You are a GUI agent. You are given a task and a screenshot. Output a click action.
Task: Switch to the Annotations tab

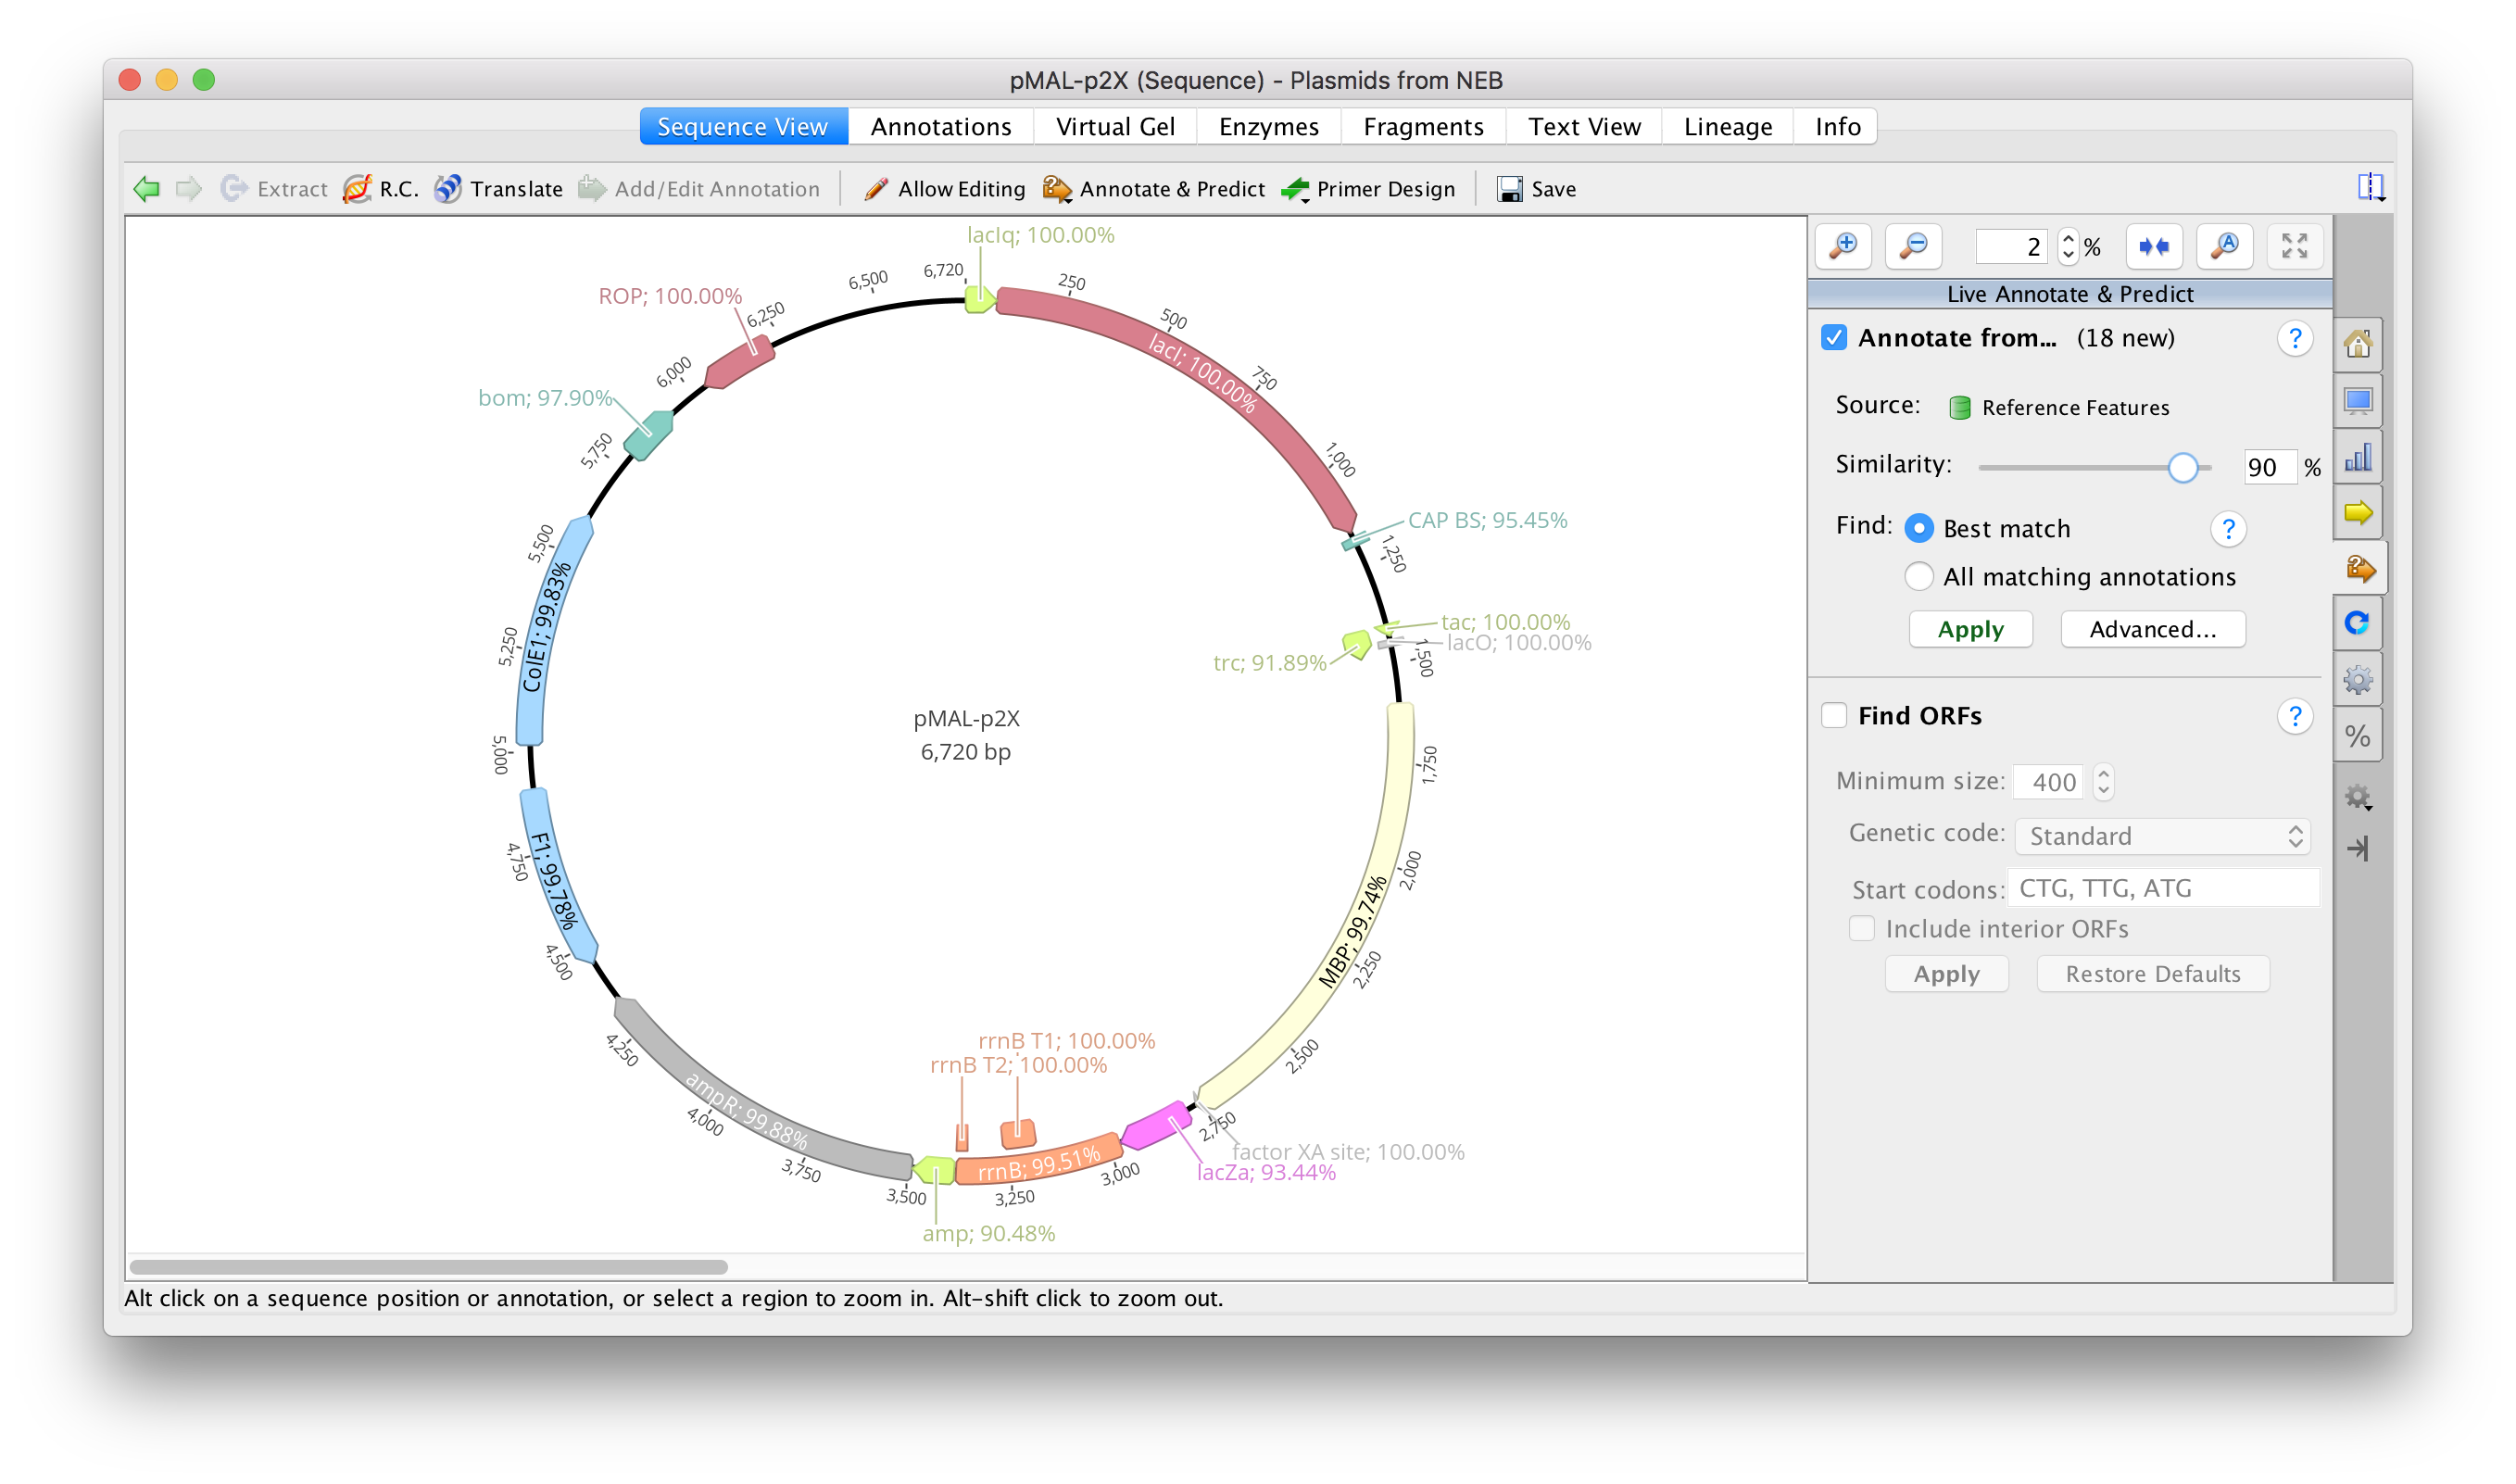coord(941,126)
